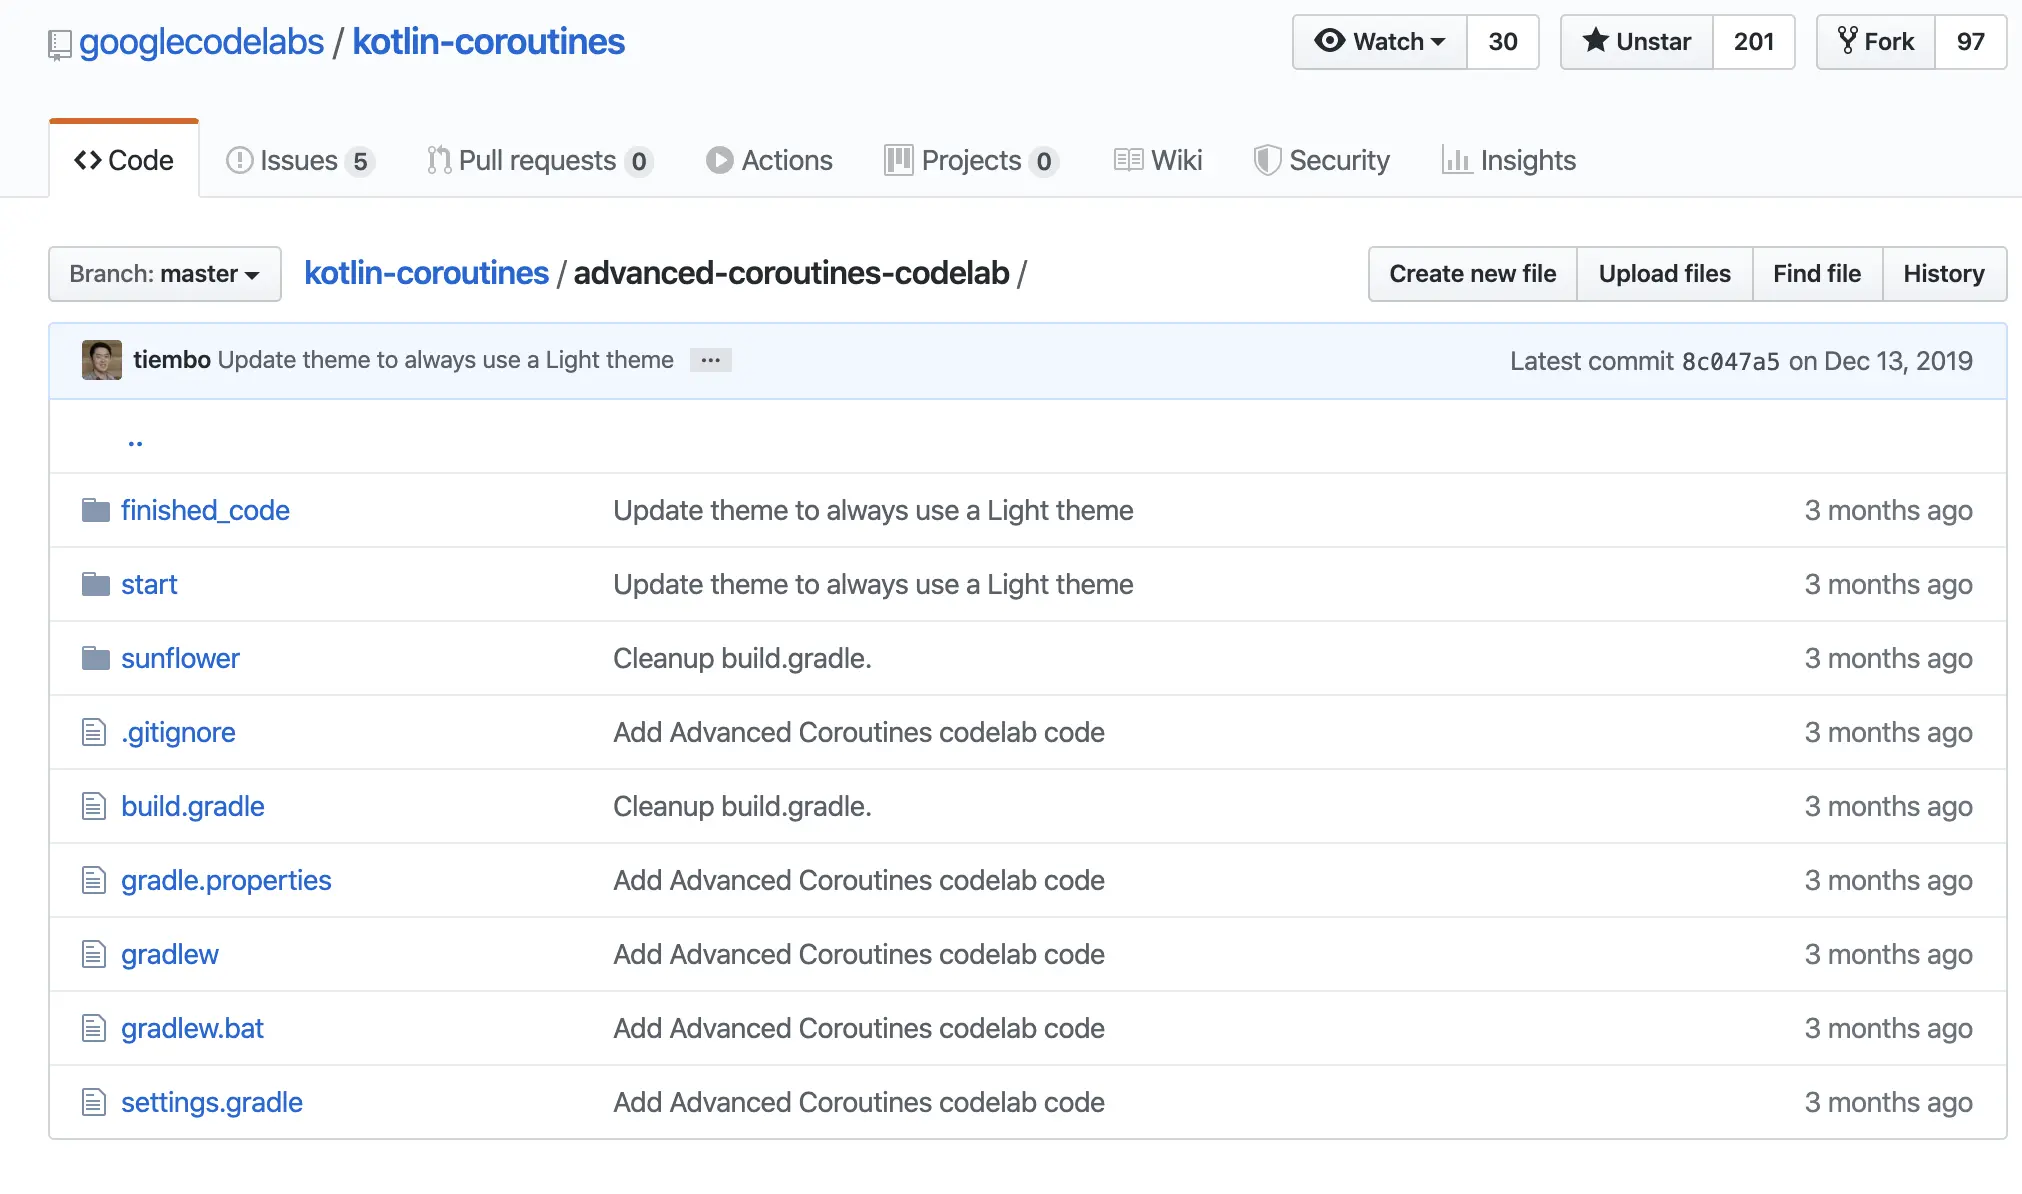2022x1194 pixels.
Task: Unstar the repository
Action: pyautogui.click(x=1637, y=42)
